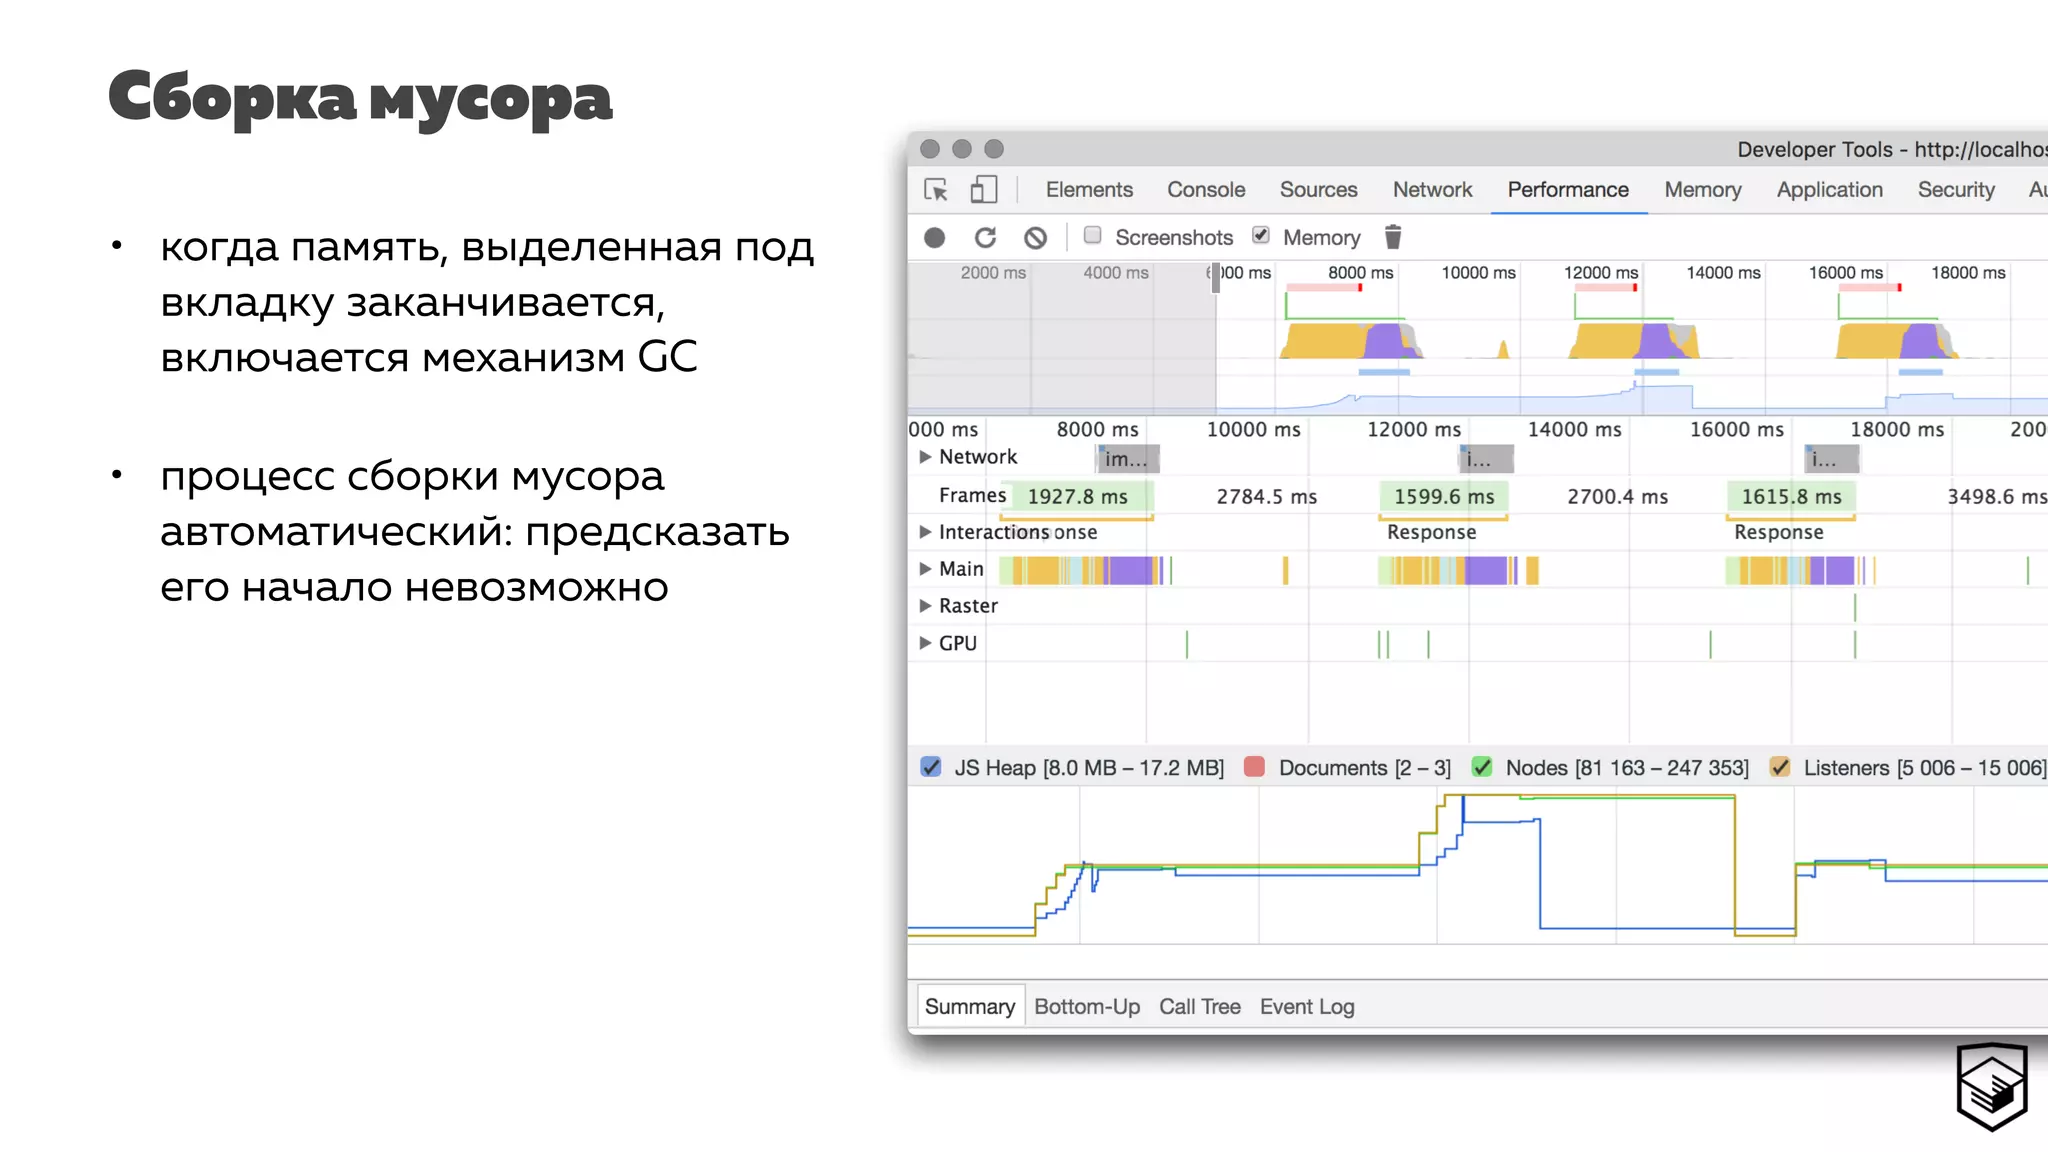The width and height of the screenshot is (2048, 1152).
Task: Select the inspect element cursor icon
Action: 936,190
